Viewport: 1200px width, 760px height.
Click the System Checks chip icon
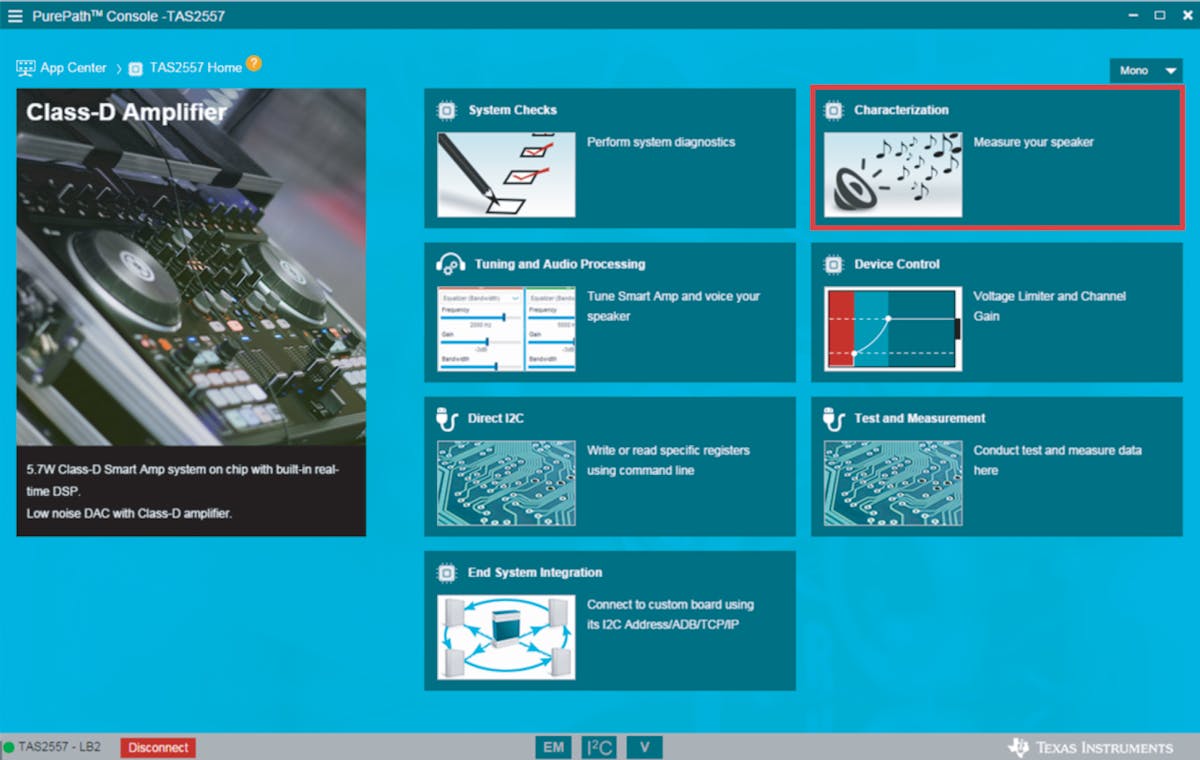point(447,111)
